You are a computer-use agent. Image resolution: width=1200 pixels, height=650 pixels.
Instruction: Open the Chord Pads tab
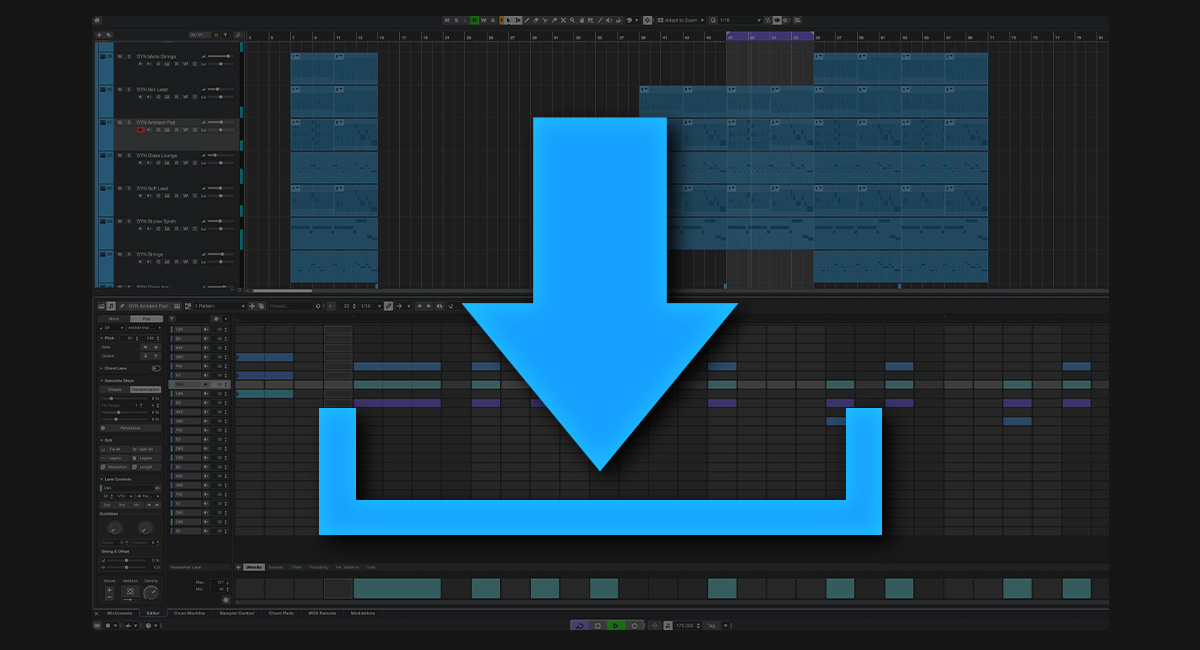click(282, 613)
